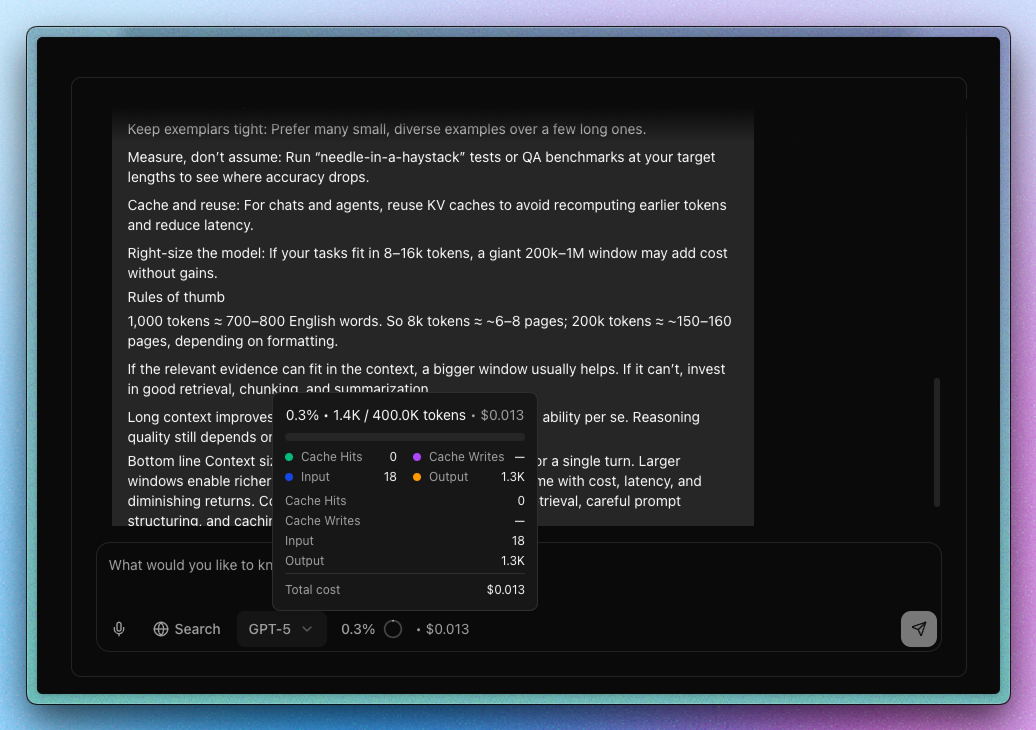Click the globe Search icon
The width and height of the screenshot is (1036, 730).
point(161,629)
